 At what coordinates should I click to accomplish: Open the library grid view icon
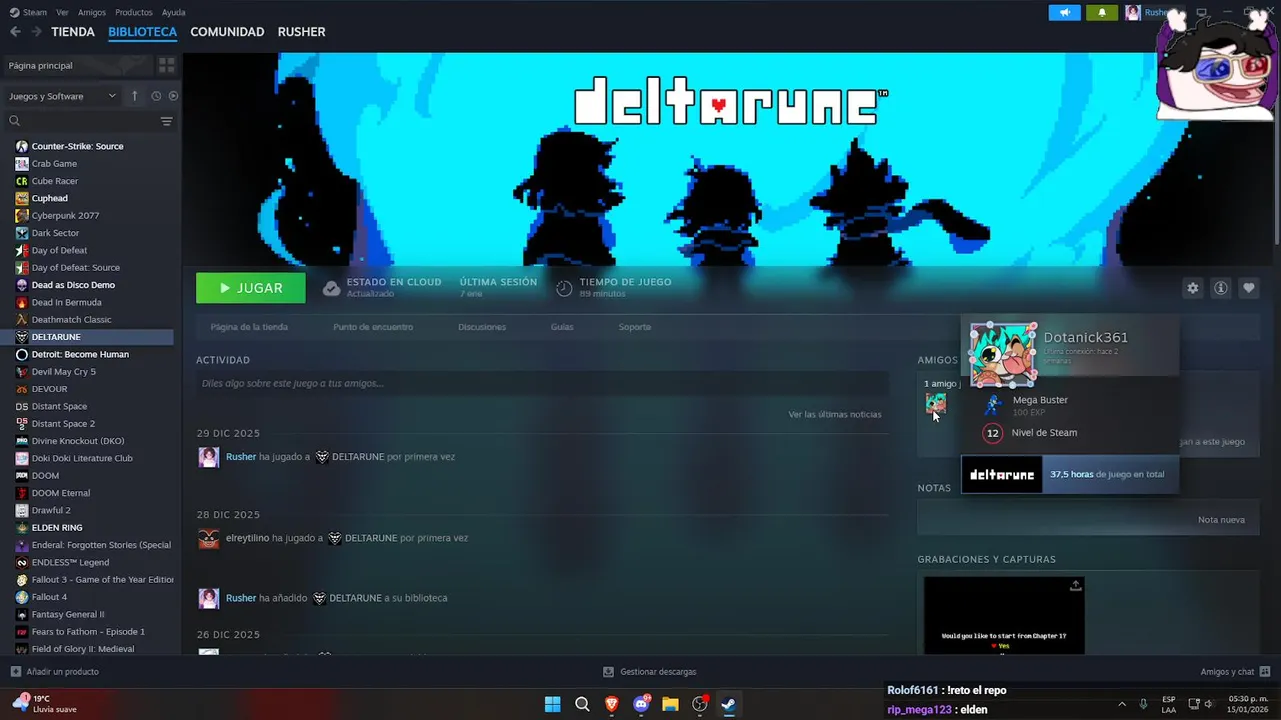(x=166, y=65)
